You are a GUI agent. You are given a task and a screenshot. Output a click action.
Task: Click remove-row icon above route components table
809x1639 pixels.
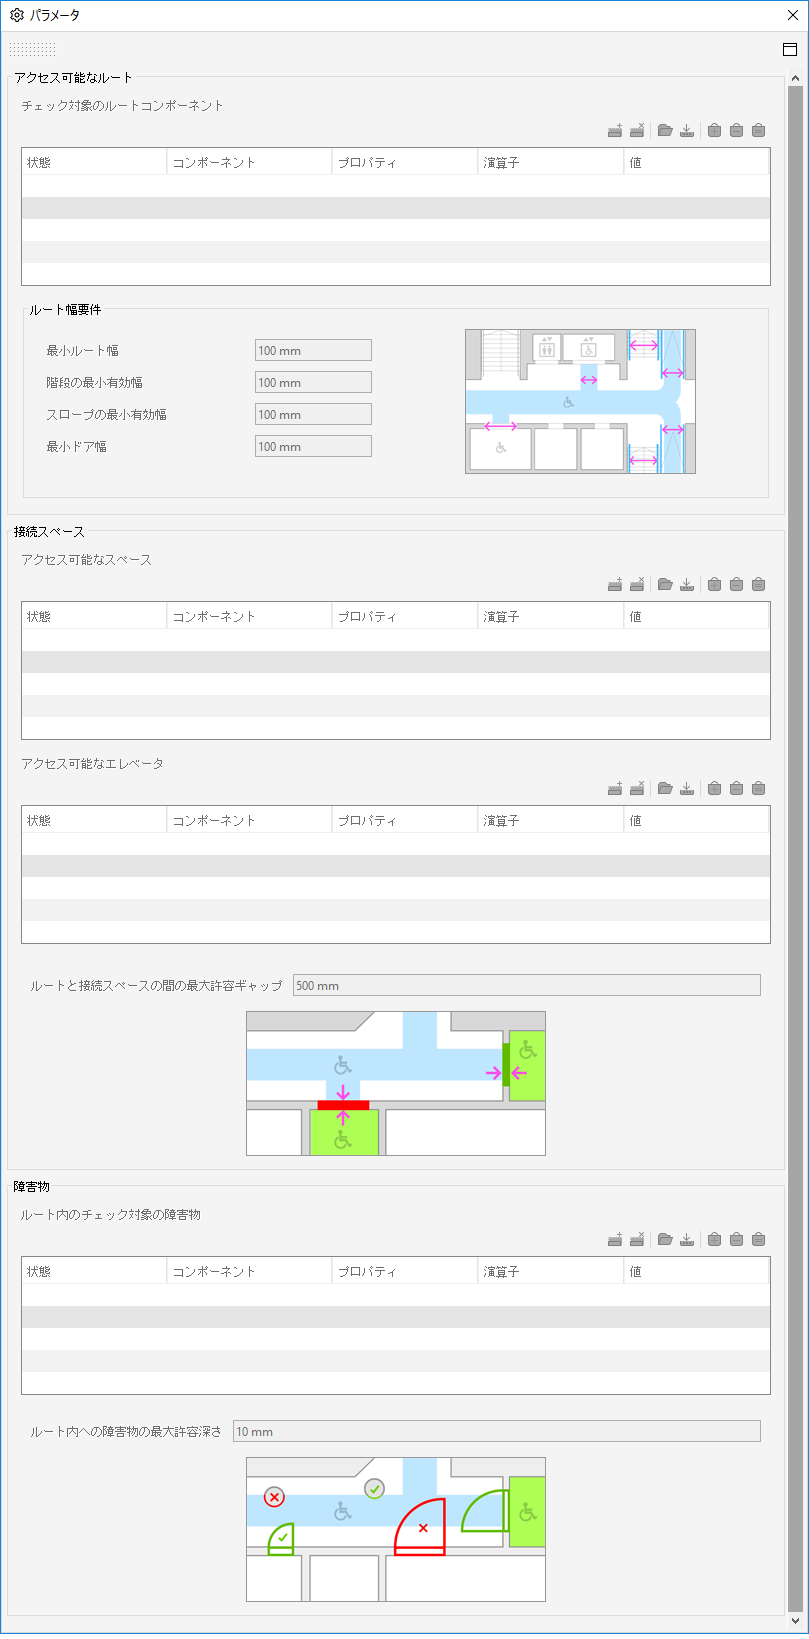click(x=637, y=130)
